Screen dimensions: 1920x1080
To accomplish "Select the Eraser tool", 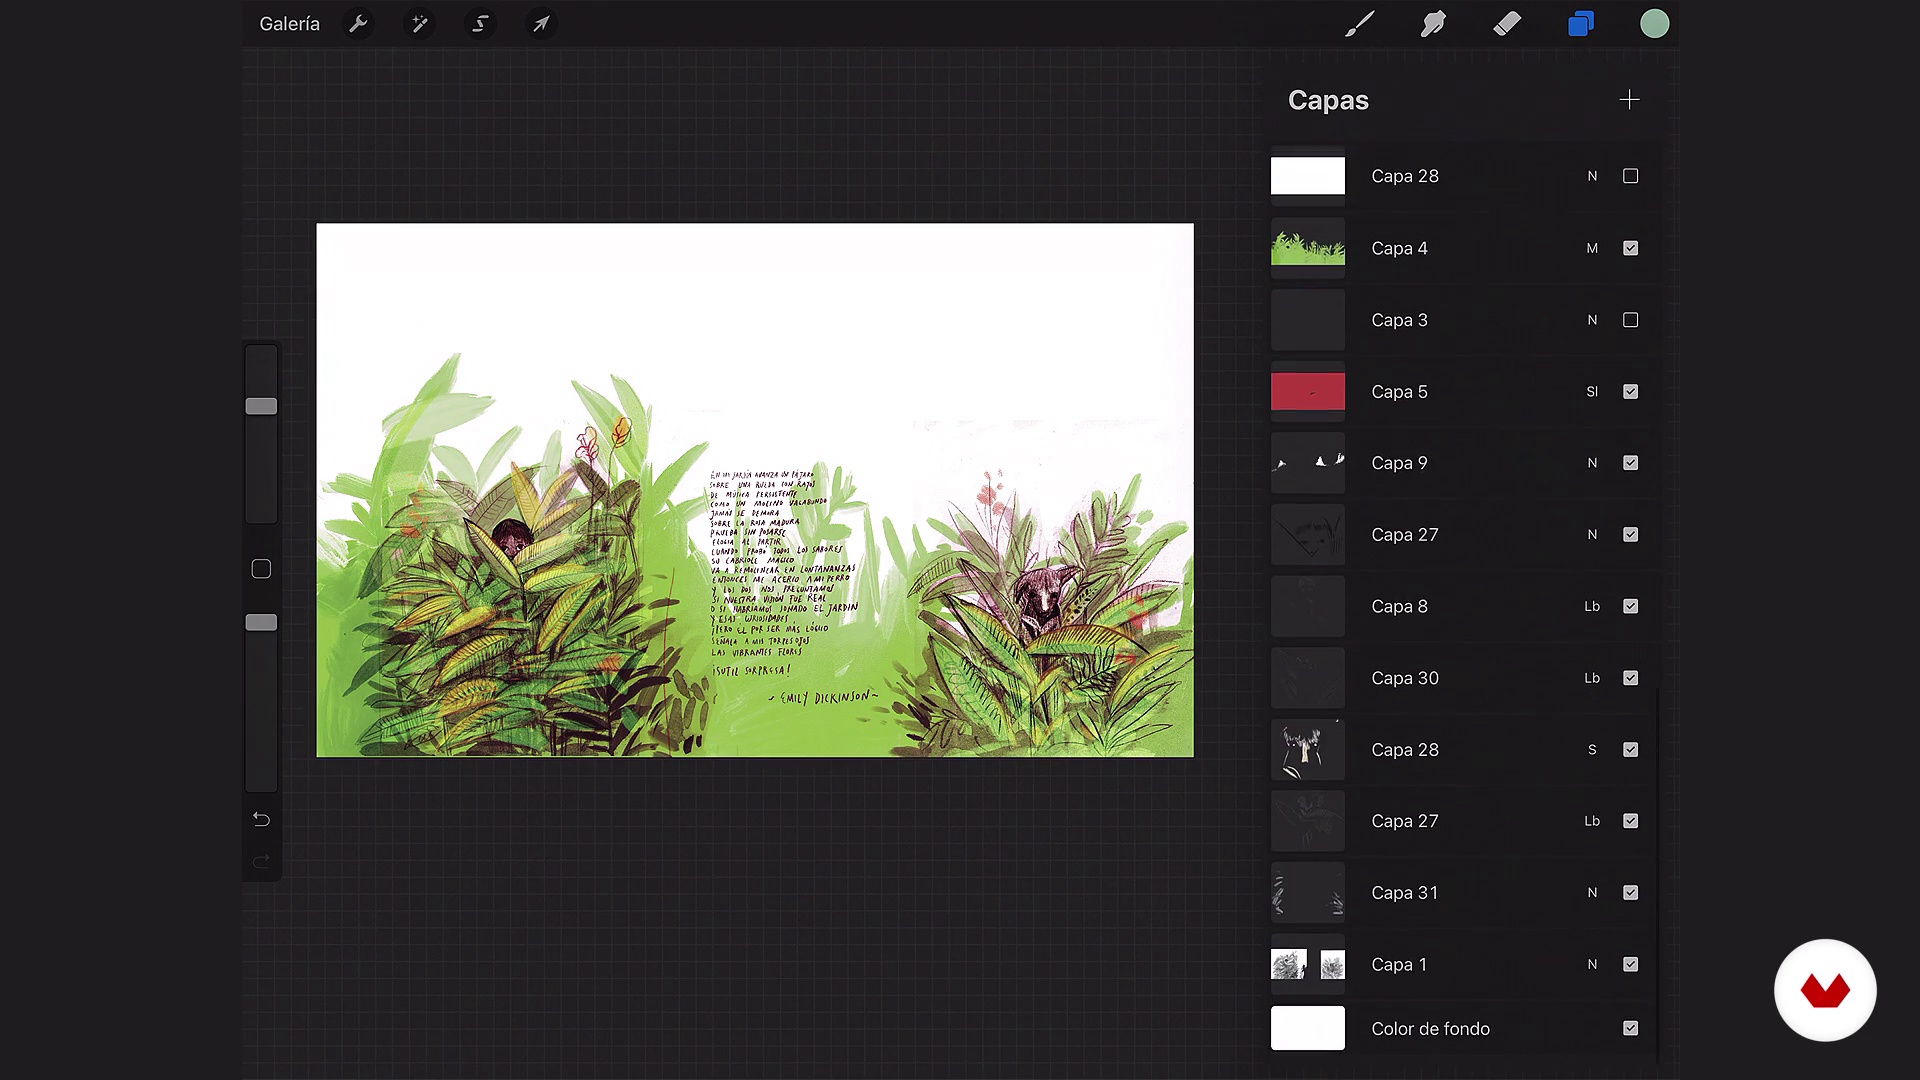I will tap(1507, 24).
